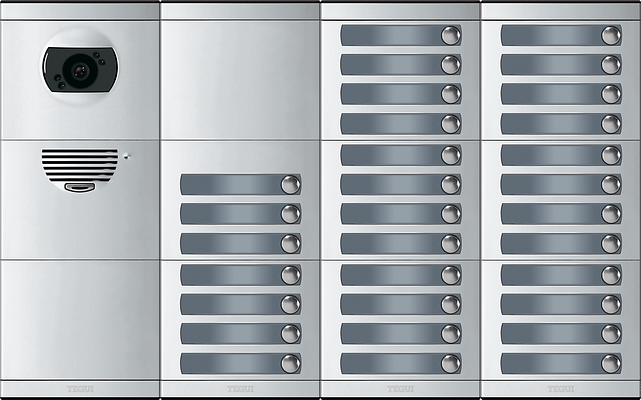Tap the TEGUI logo under the camera panel
641x400 pixels.
click(x=80, y=389)
